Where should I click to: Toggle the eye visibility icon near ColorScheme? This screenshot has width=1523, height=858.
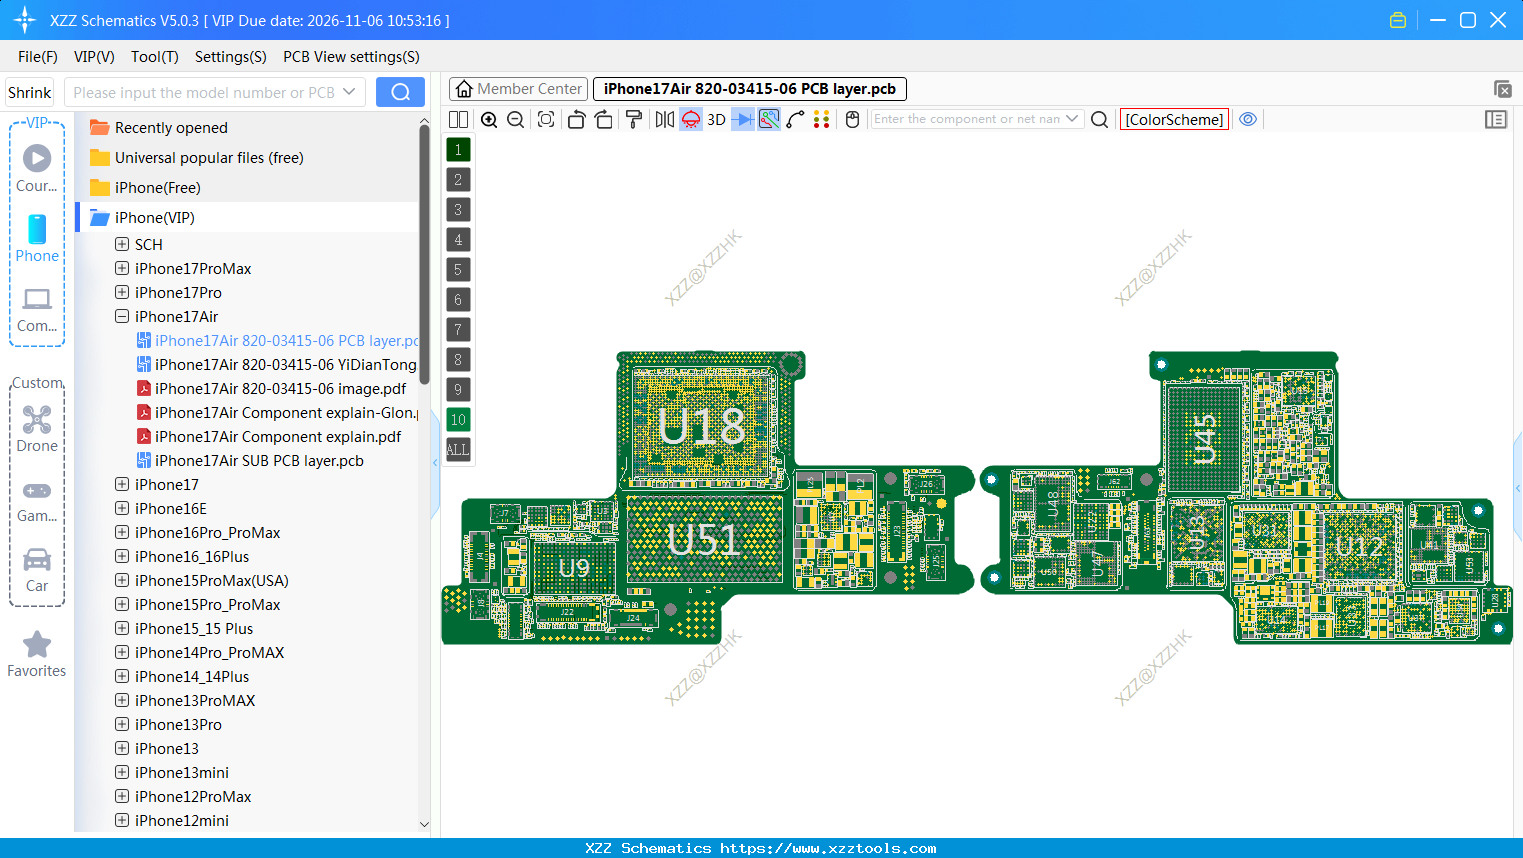click(1248, 119)
